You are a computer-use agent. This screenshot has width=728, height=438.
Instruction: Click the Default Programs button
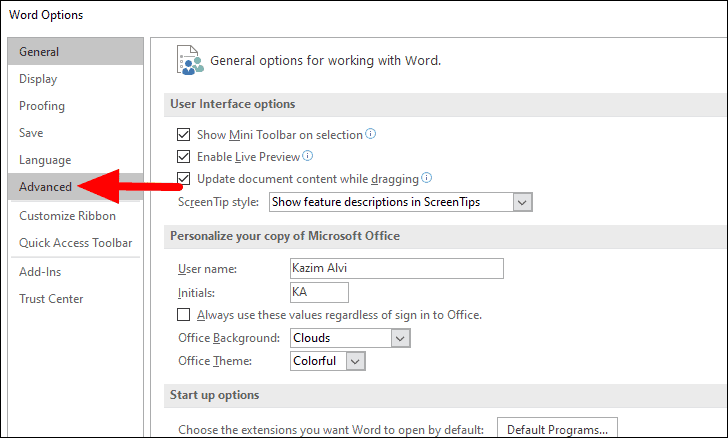point(557,429)
